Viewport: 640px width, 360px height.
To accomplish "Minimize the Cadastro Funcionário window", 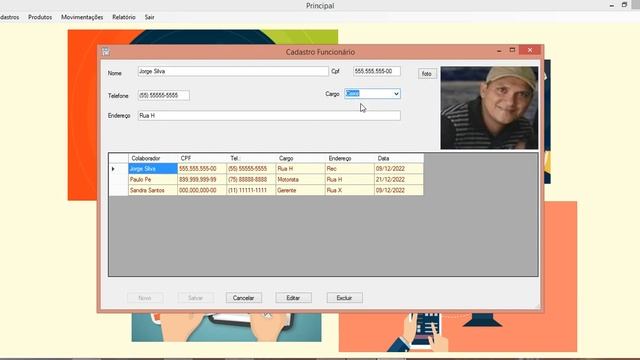I will point(499,51).
